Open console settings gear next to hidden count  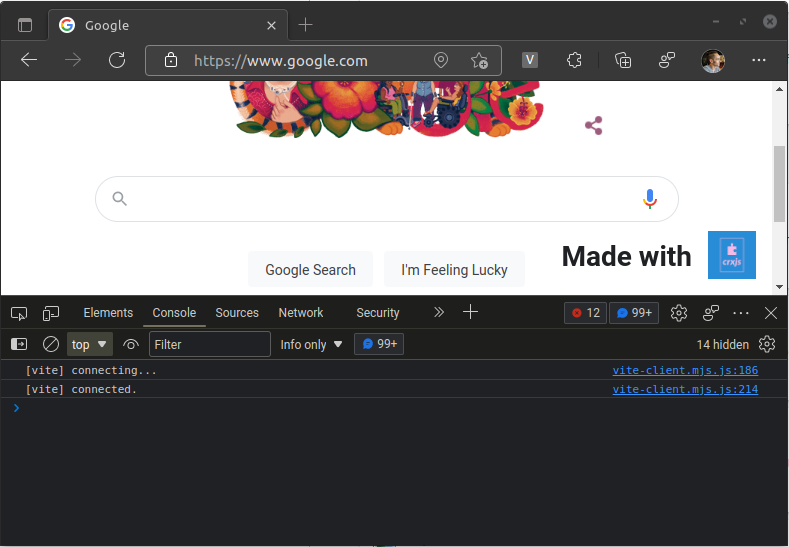tap(767, 344)
